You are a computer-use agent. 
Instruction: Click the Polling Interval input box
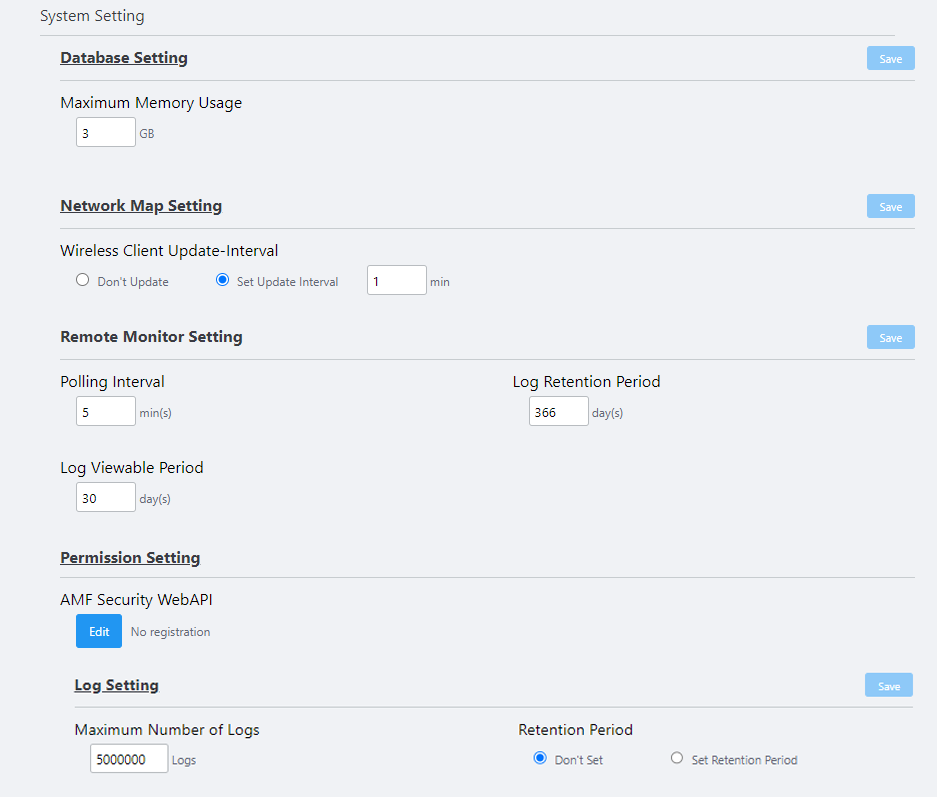105,411
